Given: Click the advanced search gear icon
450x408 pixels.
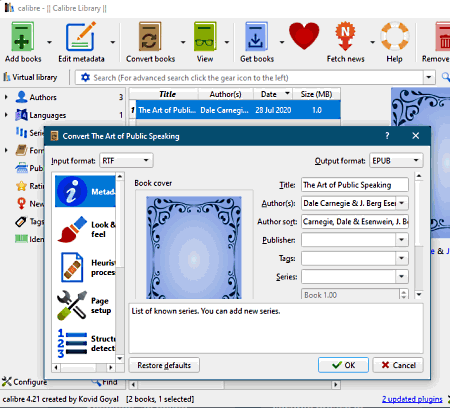Looking at the screenshot, I should [x=85, y=78].
